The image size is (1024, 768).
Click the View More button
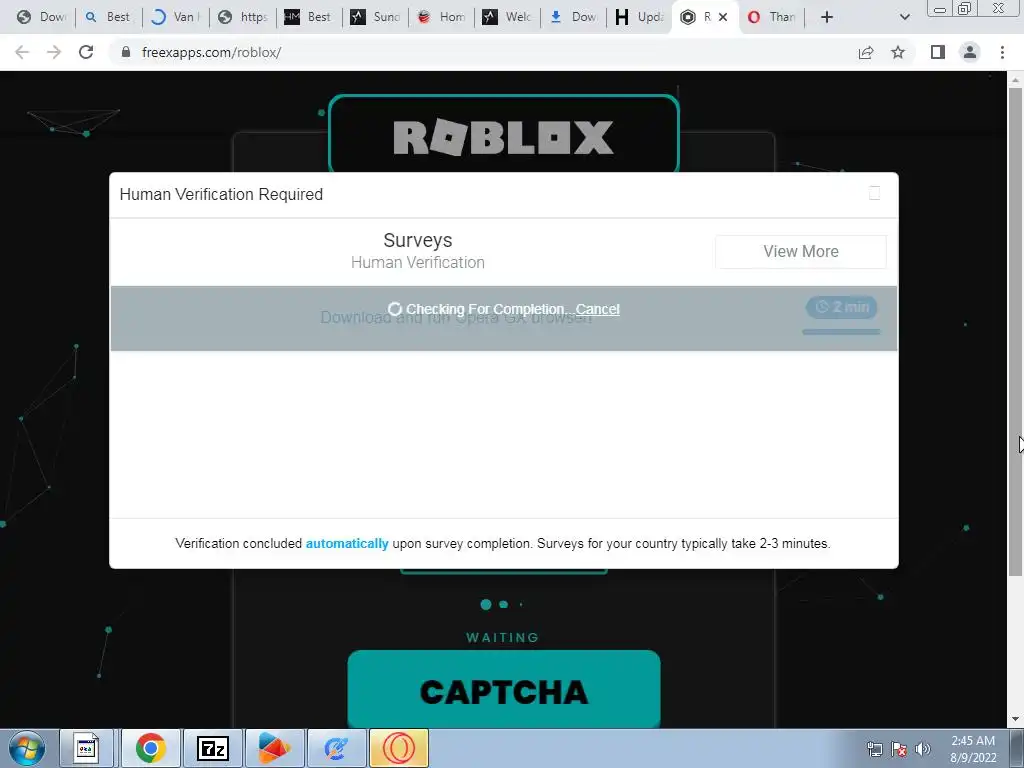(x=801, y=251)
